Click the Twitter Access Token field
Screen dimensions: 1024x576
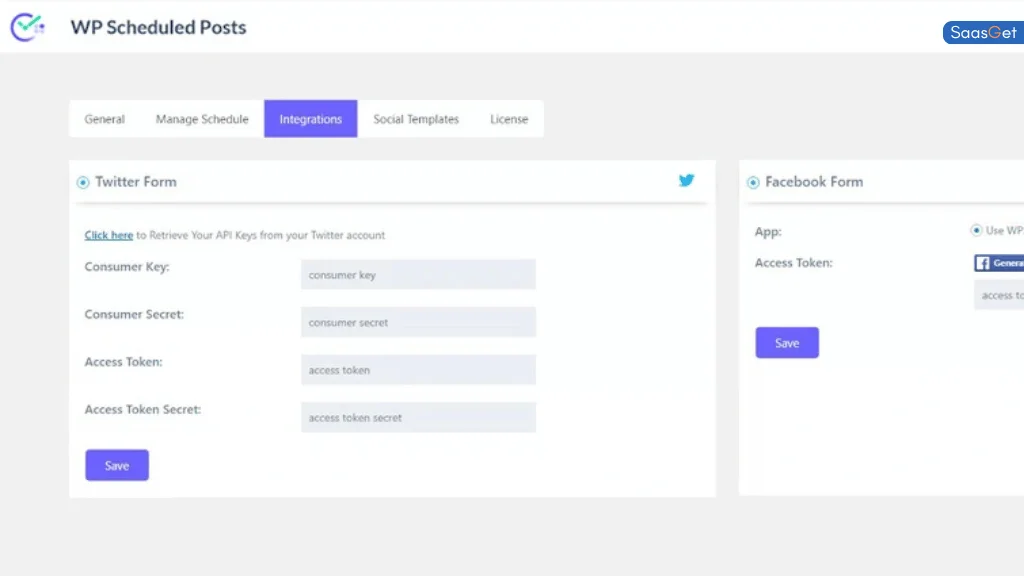pos(419,370)
